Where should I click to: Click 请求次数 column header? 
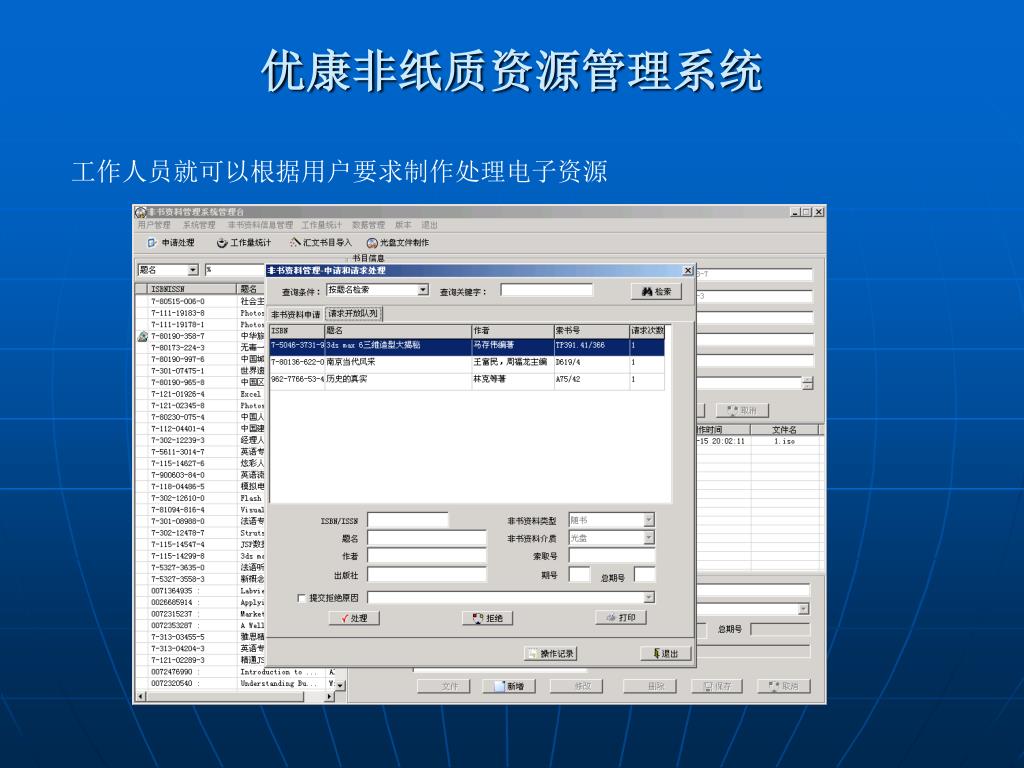[x=647, y=331]
